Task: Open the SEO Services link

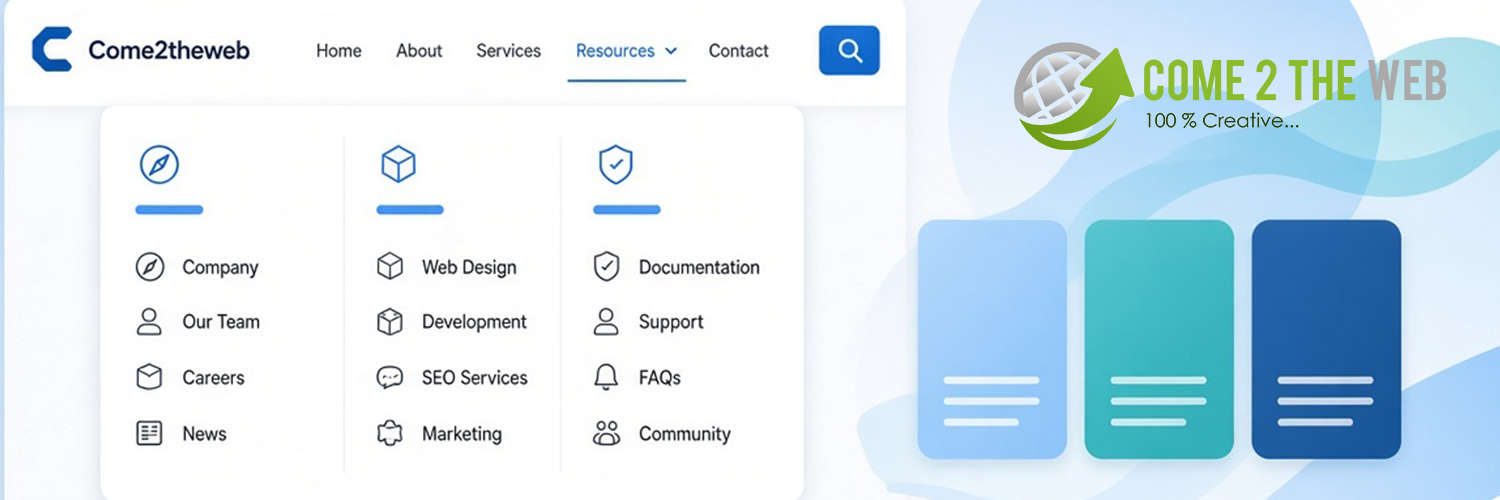Action: 474,378
